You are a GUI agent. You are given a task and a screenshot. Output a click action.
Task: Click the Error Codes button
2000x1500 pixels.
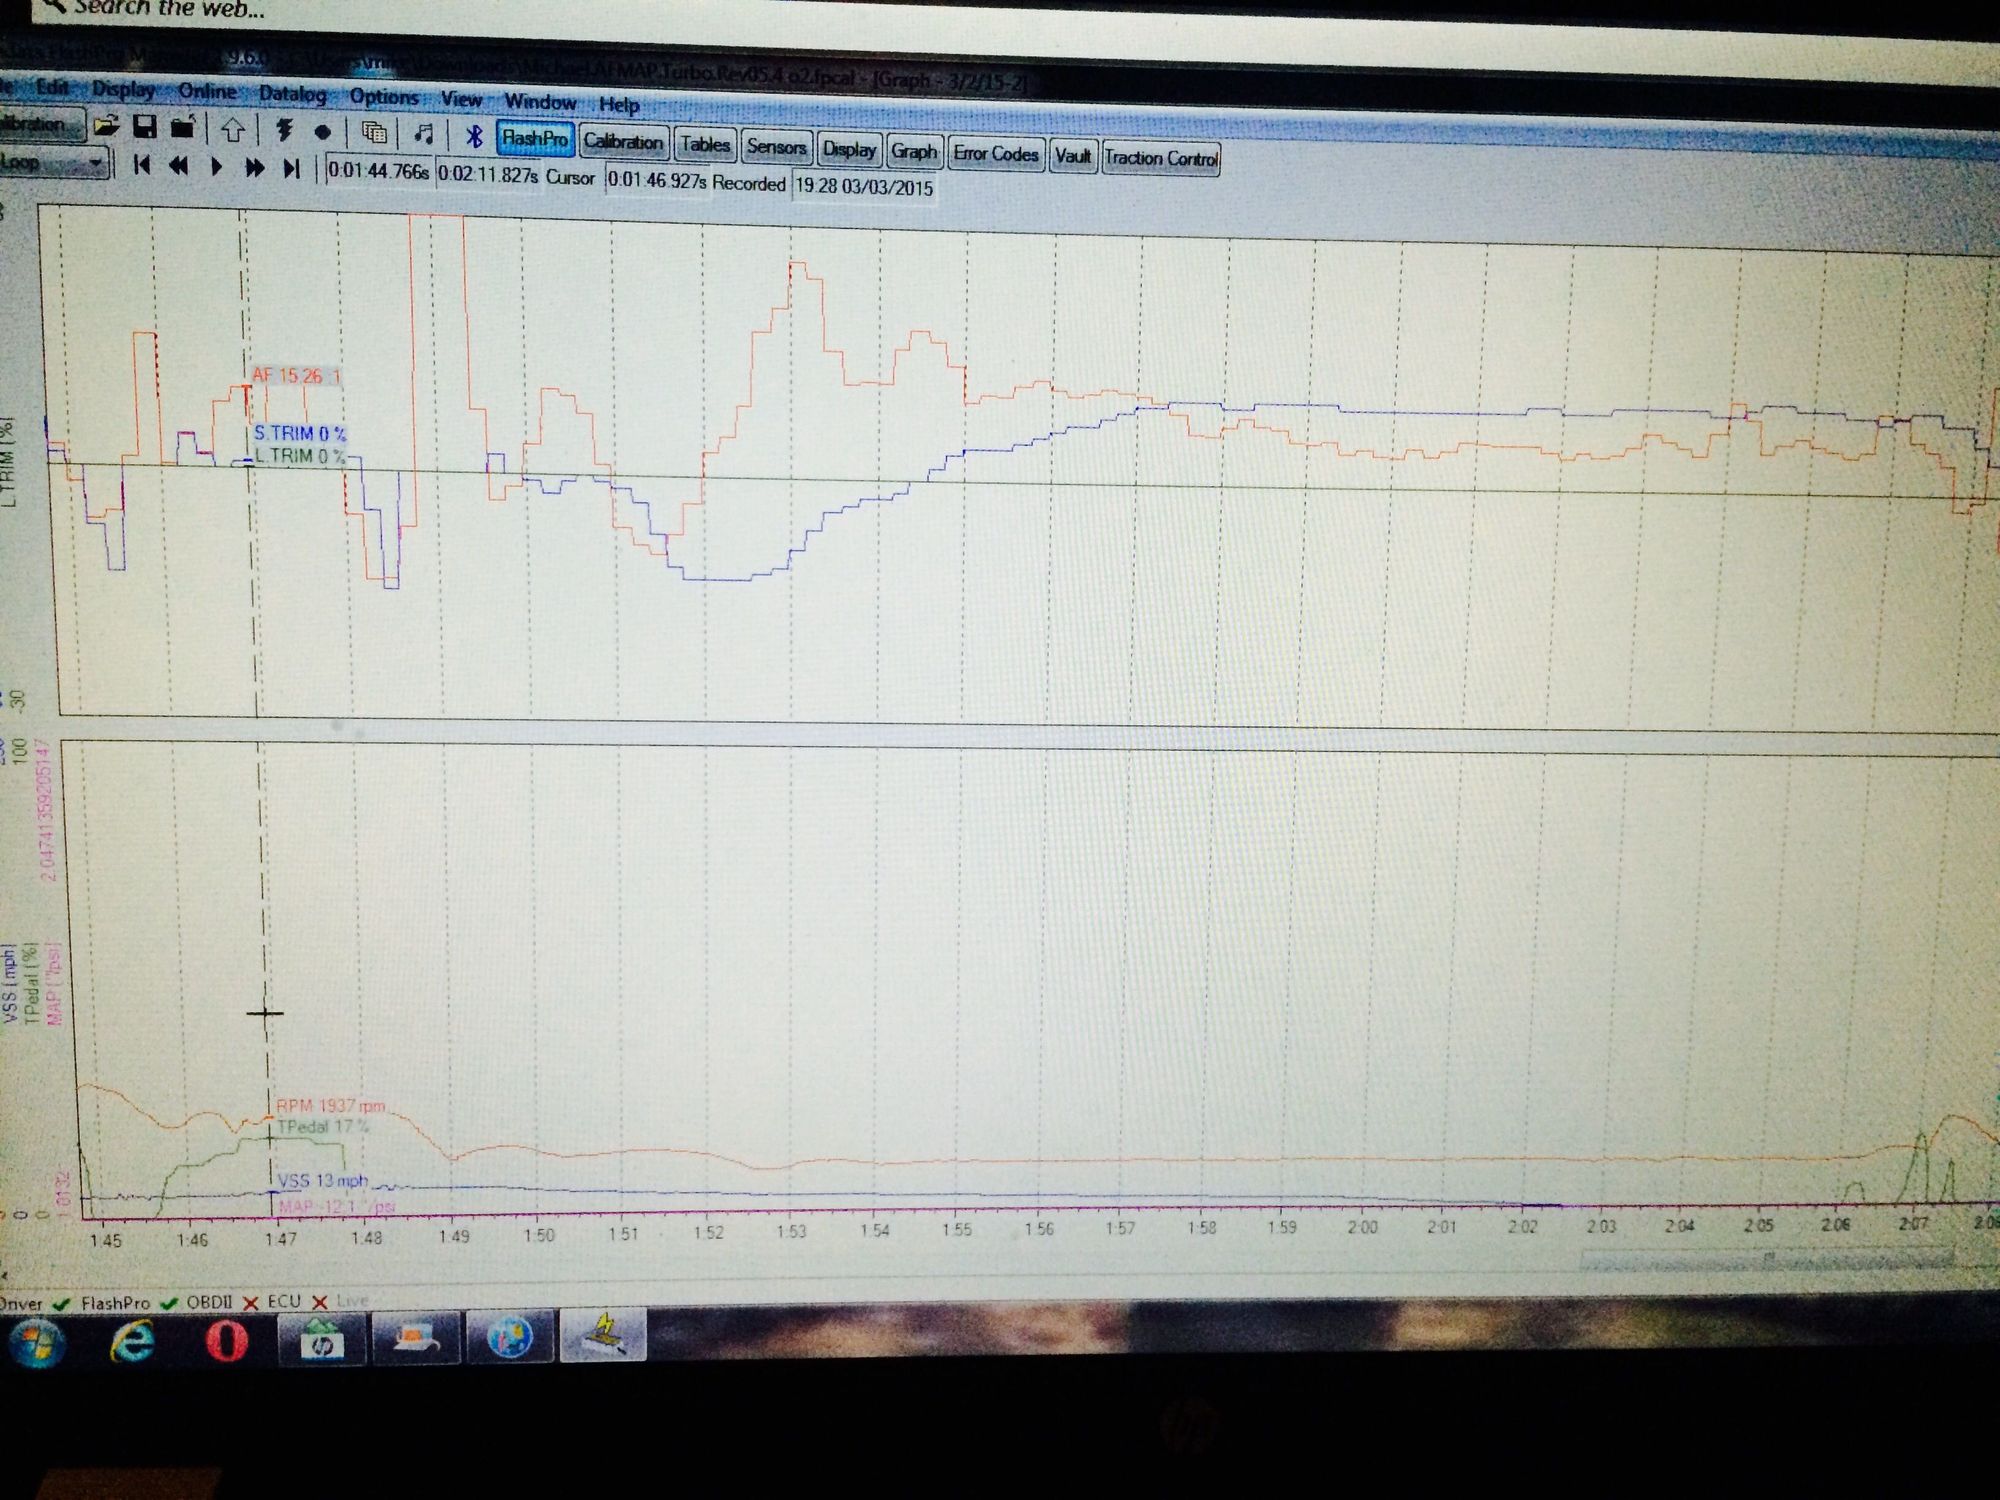(995, 154)
